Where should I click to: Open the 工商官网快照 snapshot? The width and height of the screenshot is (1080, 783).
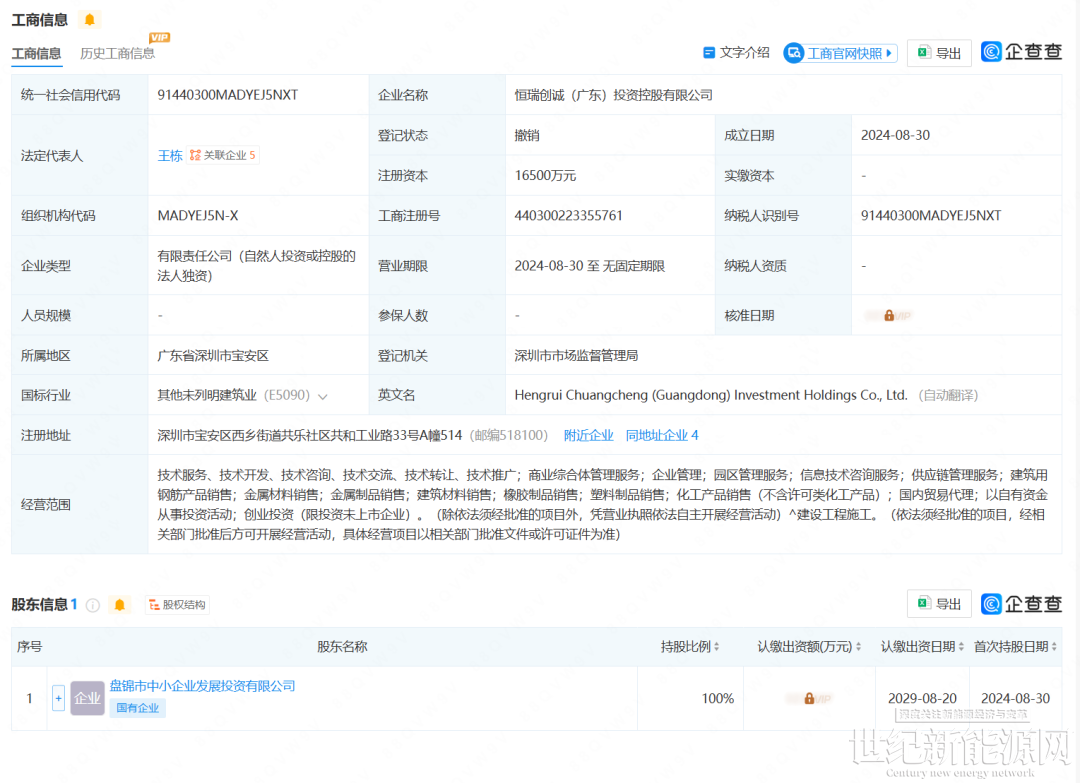pyautogui.click(x=840, y=53)
